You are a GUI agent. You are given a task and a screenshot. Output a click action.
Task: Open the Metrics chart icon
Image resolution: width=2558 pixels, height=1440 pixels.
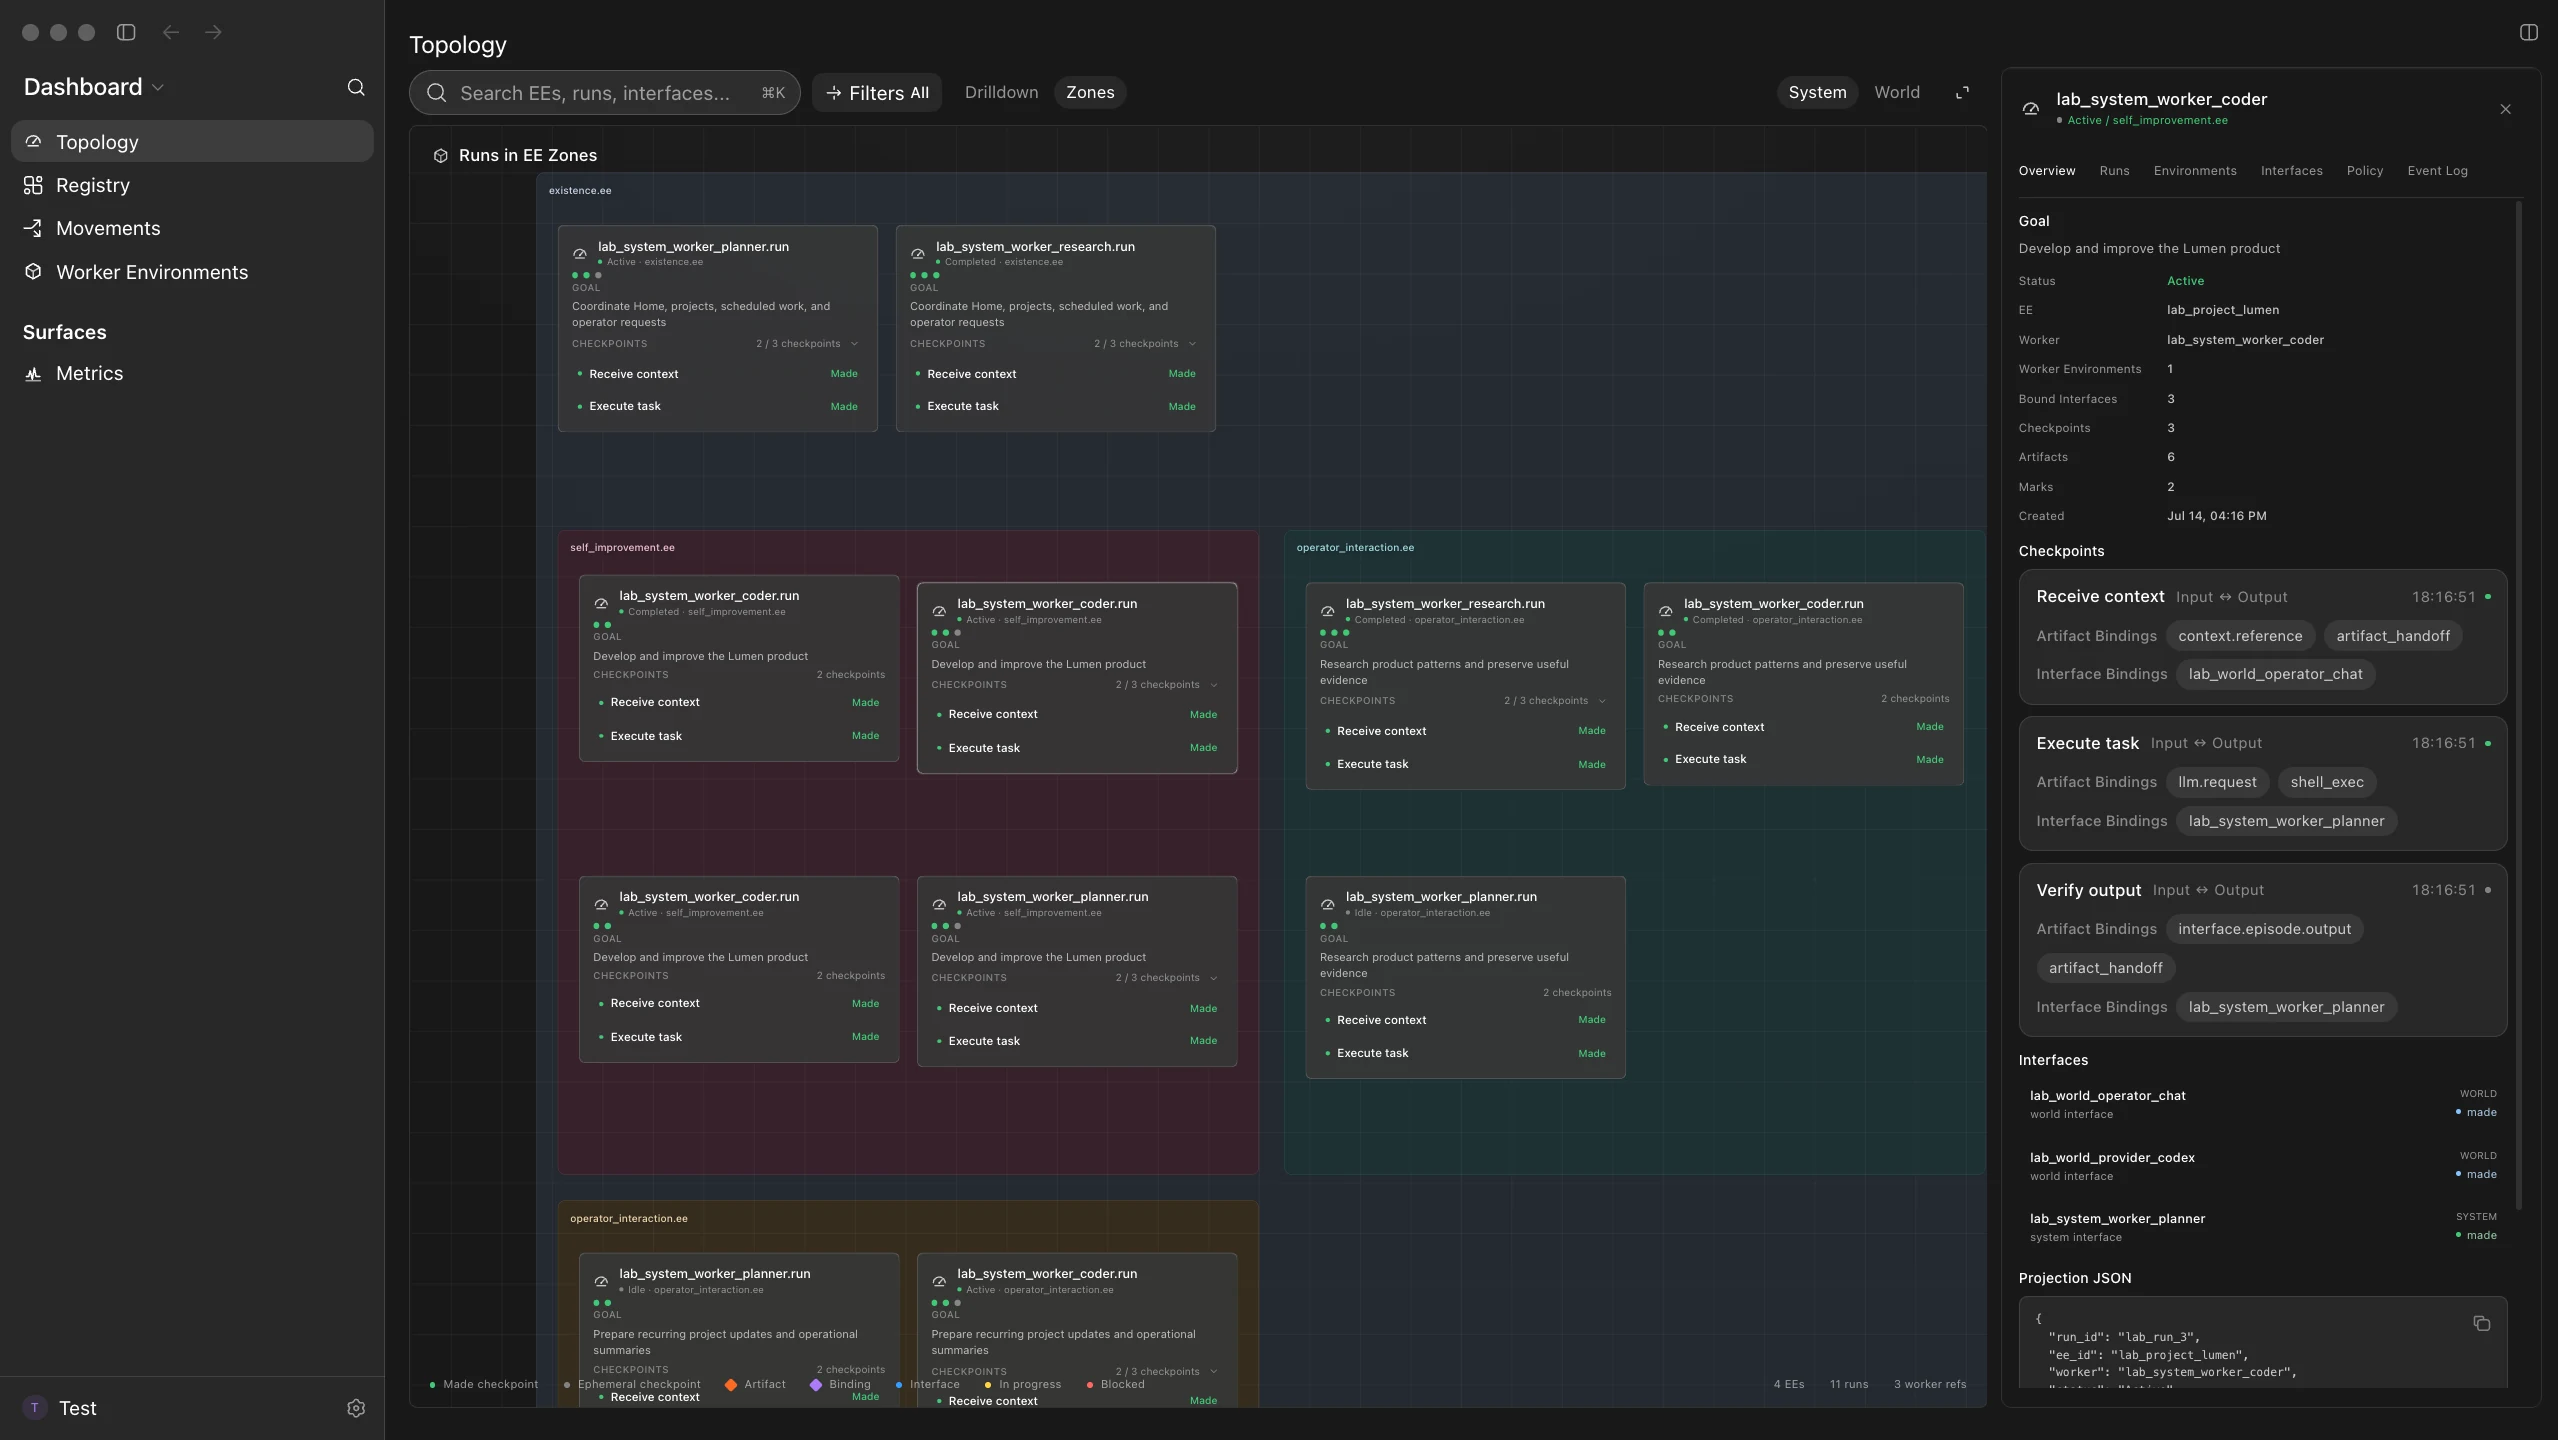(33, 373)
